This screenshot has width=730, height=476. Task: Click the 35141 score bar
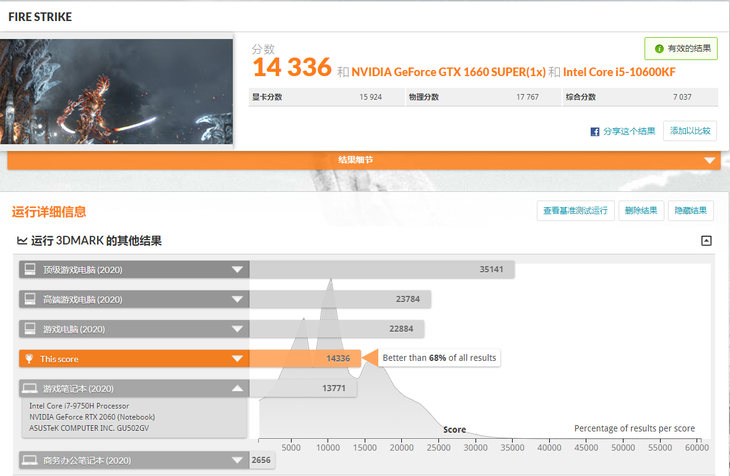(382, 270)
